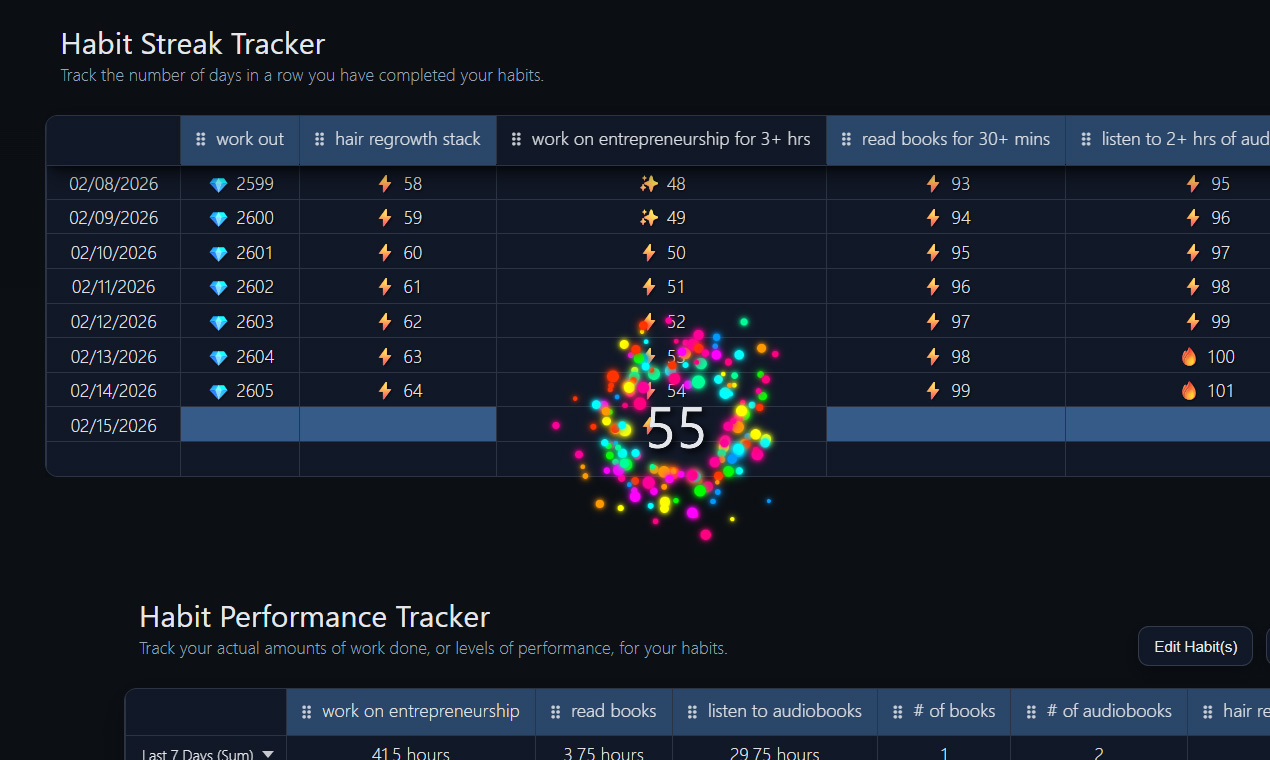Select the read books for 30+ mins header

(x=946, y=140)
